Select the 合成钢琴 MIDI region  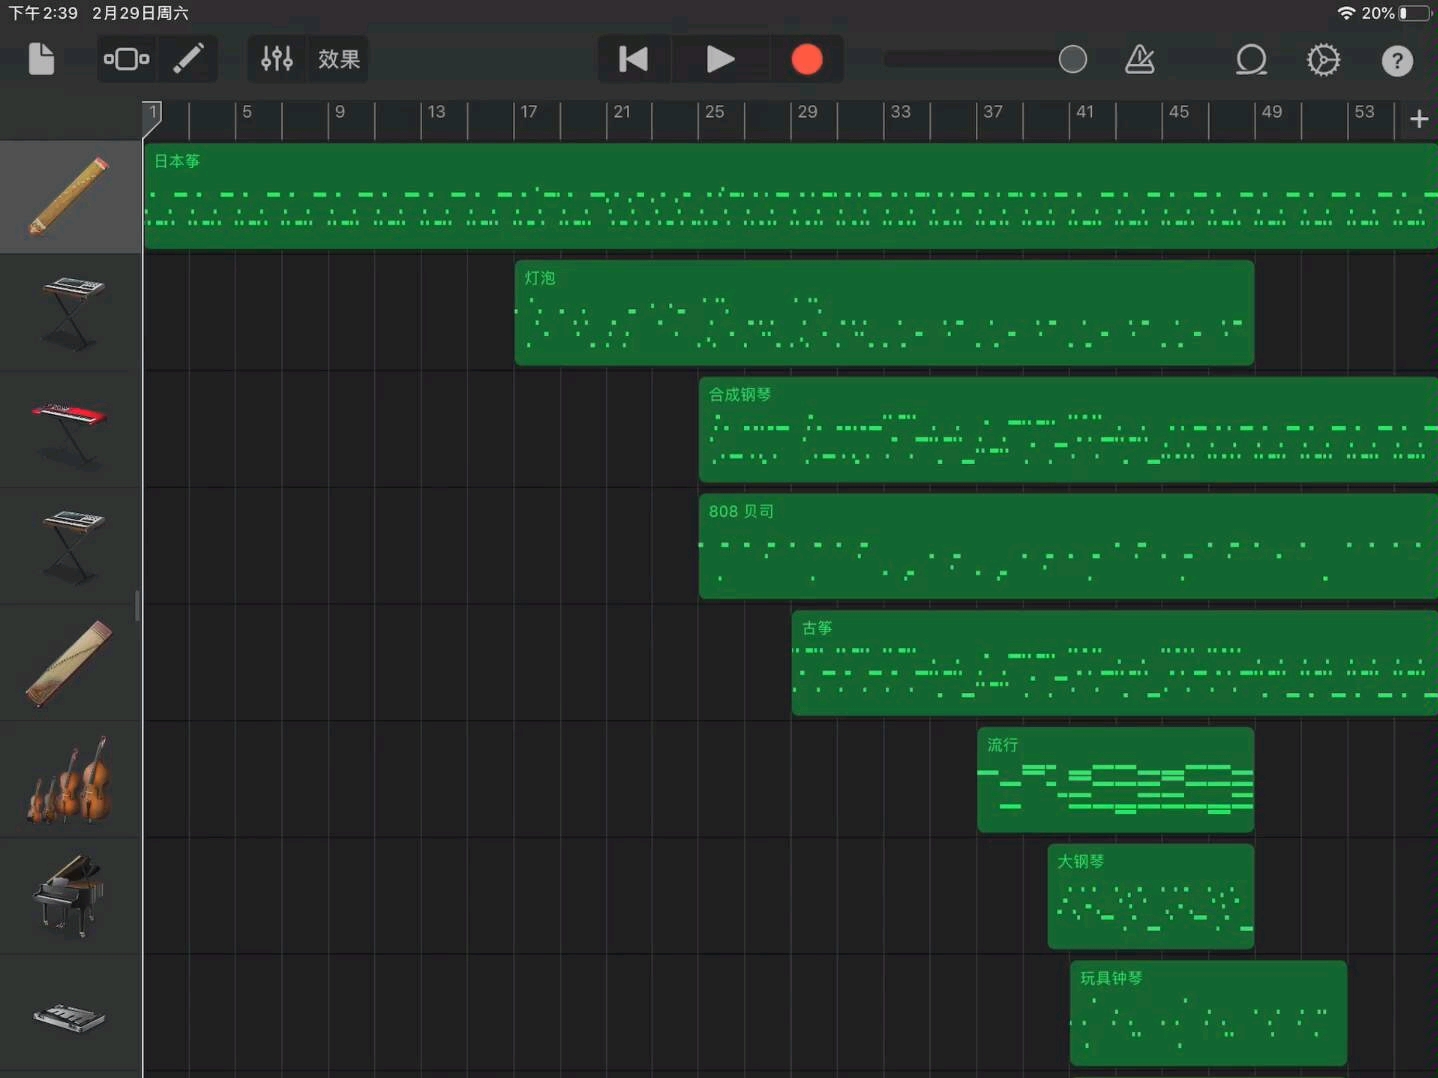click(1068, 430)
